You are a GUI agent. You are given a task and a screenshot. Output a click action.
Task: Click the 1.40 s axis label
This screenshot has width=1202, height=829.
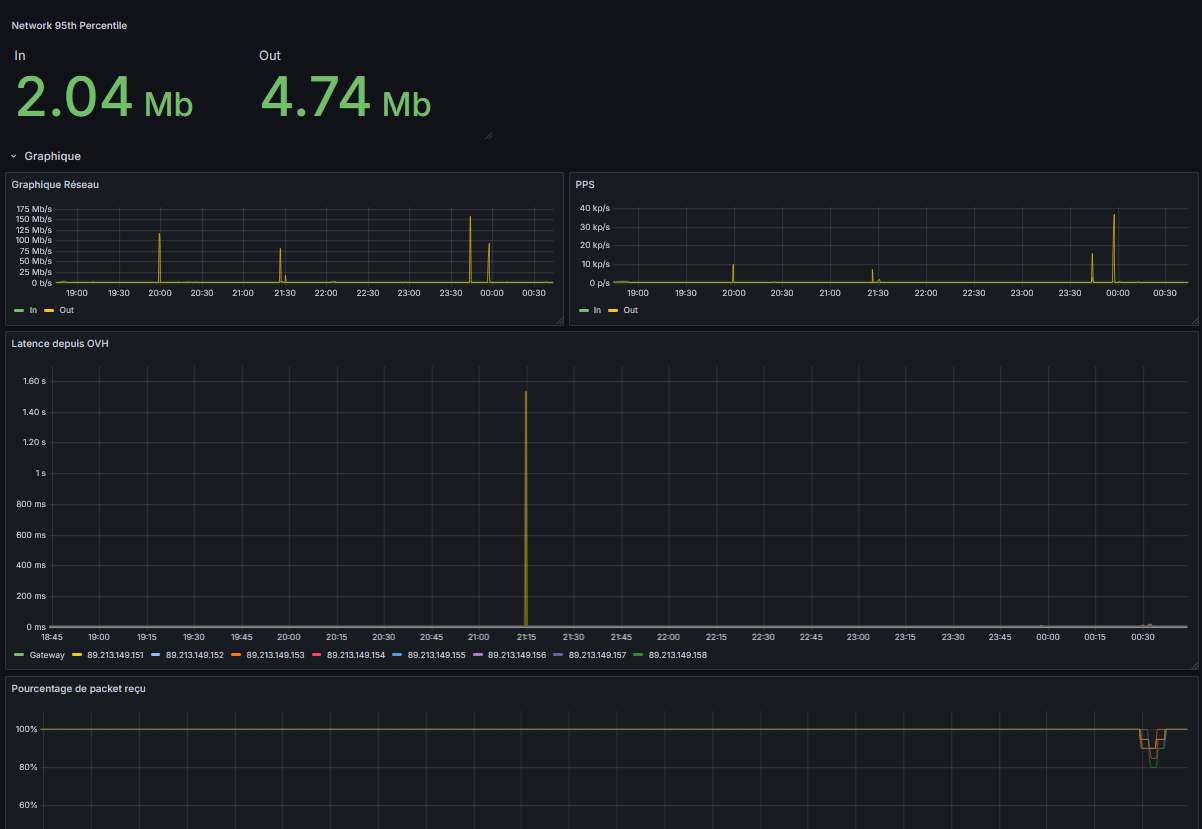pyautogui.click(x=34, y=412)
